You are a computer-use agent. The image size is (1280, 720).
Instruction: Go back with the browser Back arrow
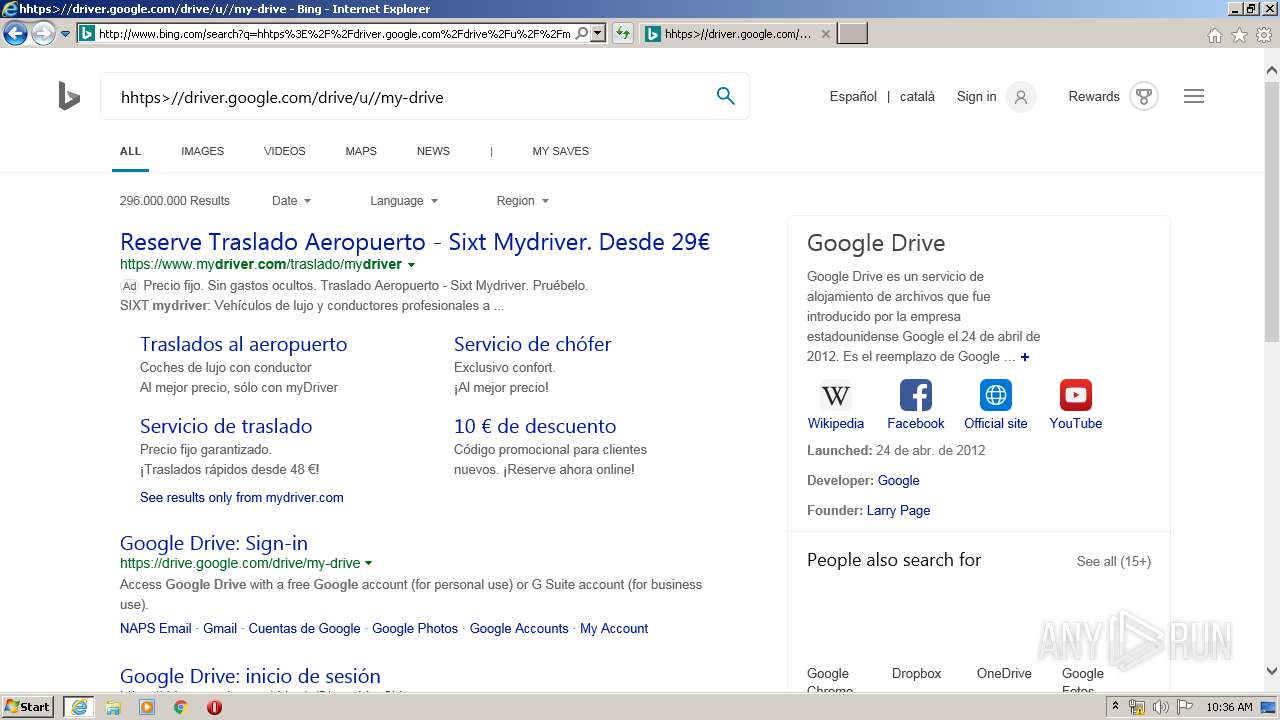(x=15, y=34)
